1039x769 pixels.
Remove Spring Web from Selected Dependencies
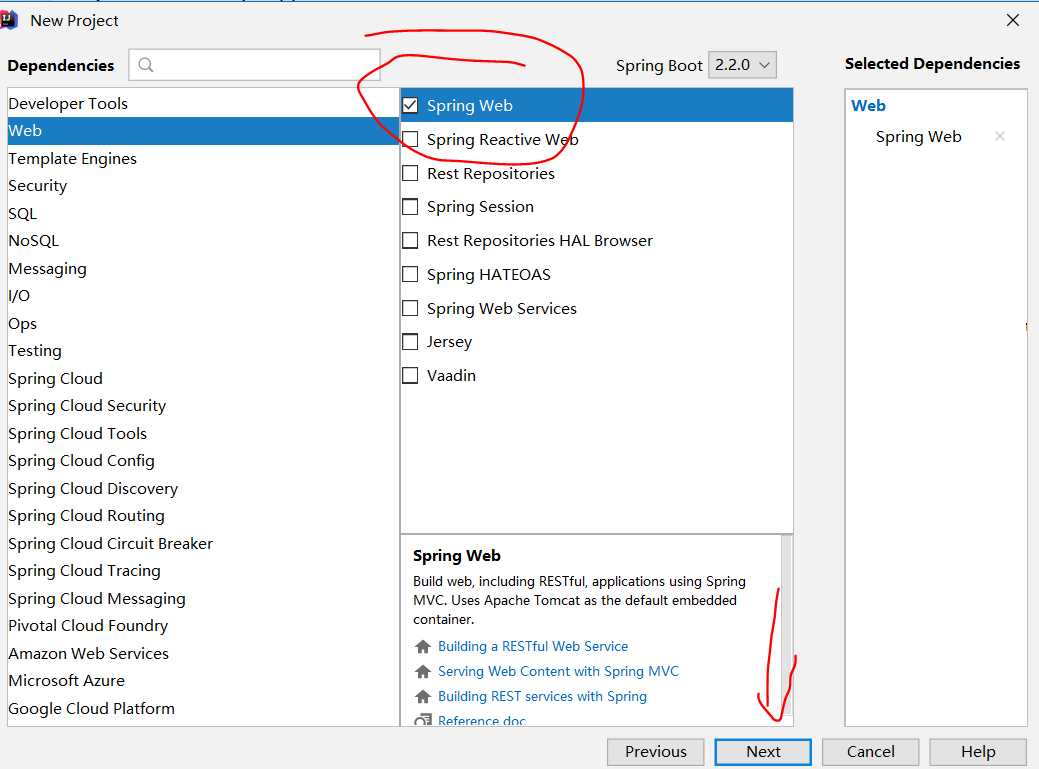[x=1000, y=136]
